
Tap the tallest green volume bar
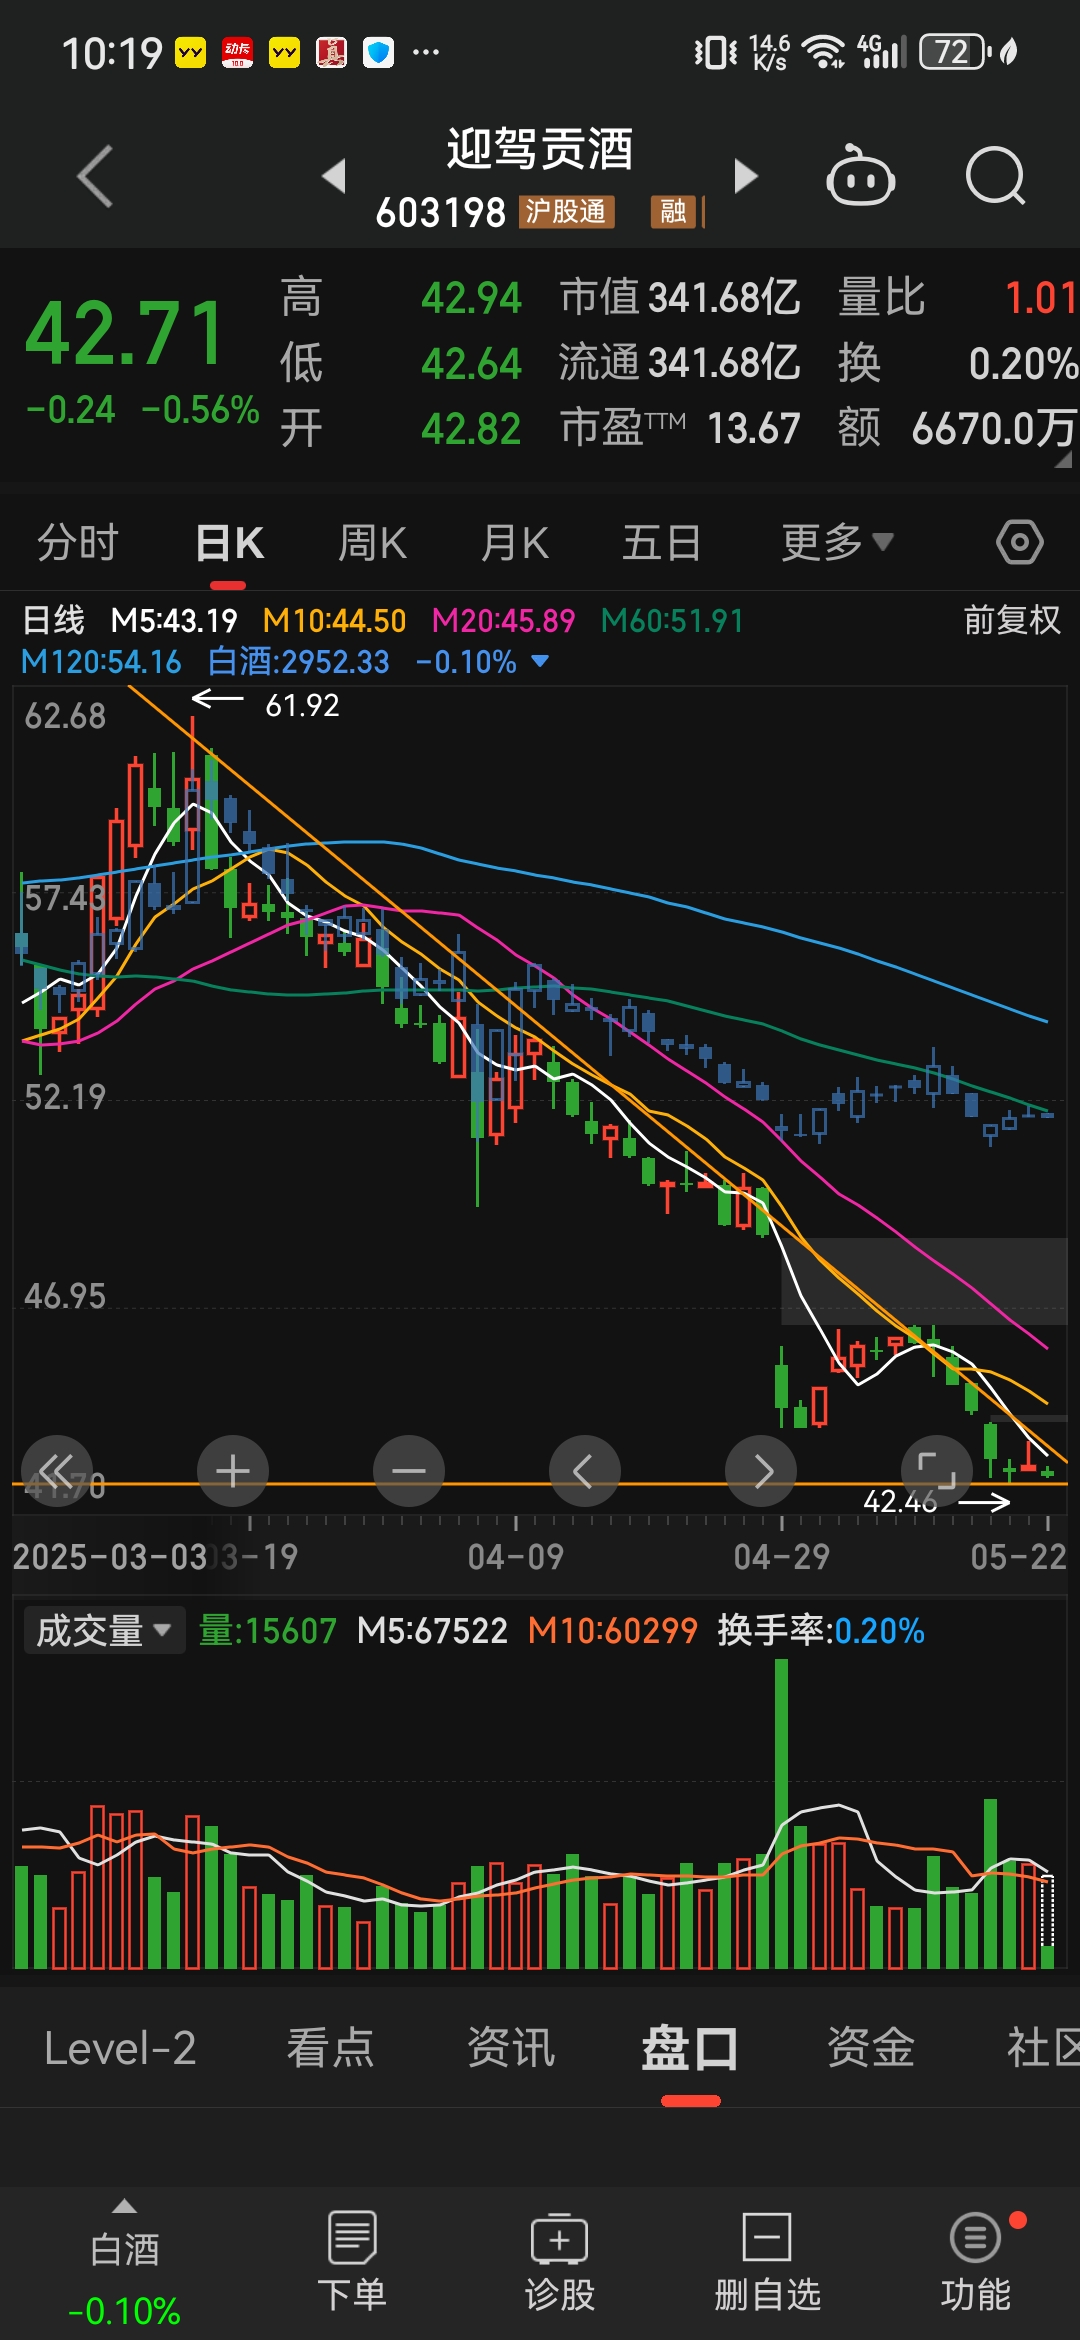pyautogui.click(x=781, y=1814)
